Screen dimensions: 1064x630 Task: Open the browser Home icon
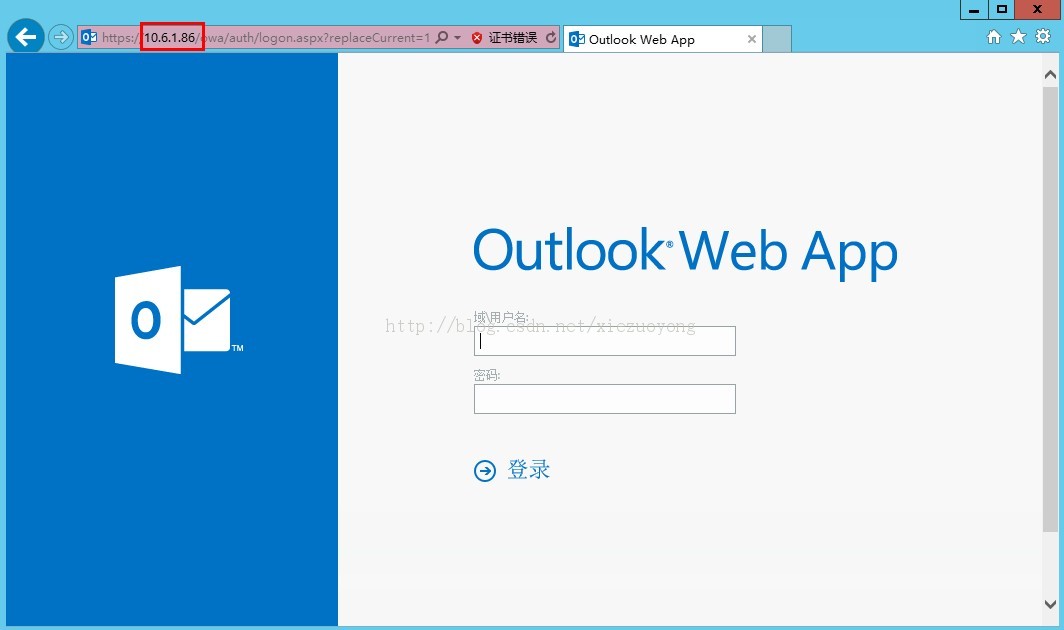993,37
